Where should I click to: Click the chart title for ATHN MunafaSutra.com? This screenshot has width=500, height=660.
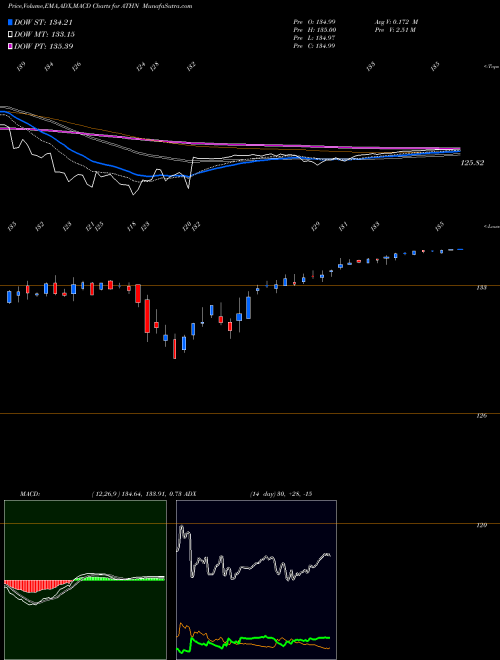pos(100,6)
